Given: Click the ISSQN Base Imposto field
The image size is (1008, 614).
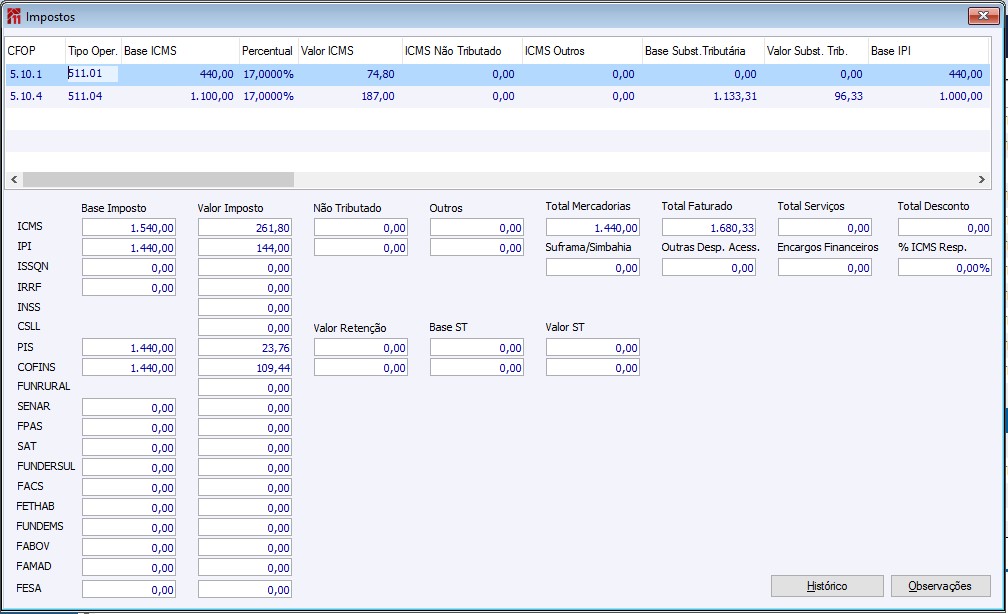Looking at the screenshot, I should 129,267.
